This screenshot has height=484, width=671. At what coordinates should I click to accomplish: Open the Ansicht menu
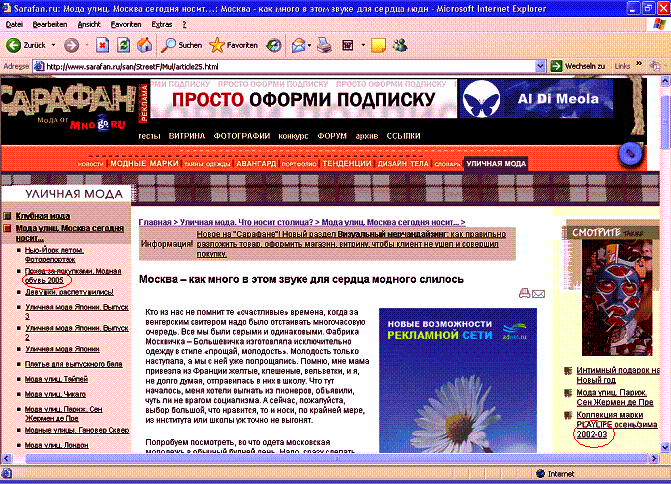(x=89, y=24)
